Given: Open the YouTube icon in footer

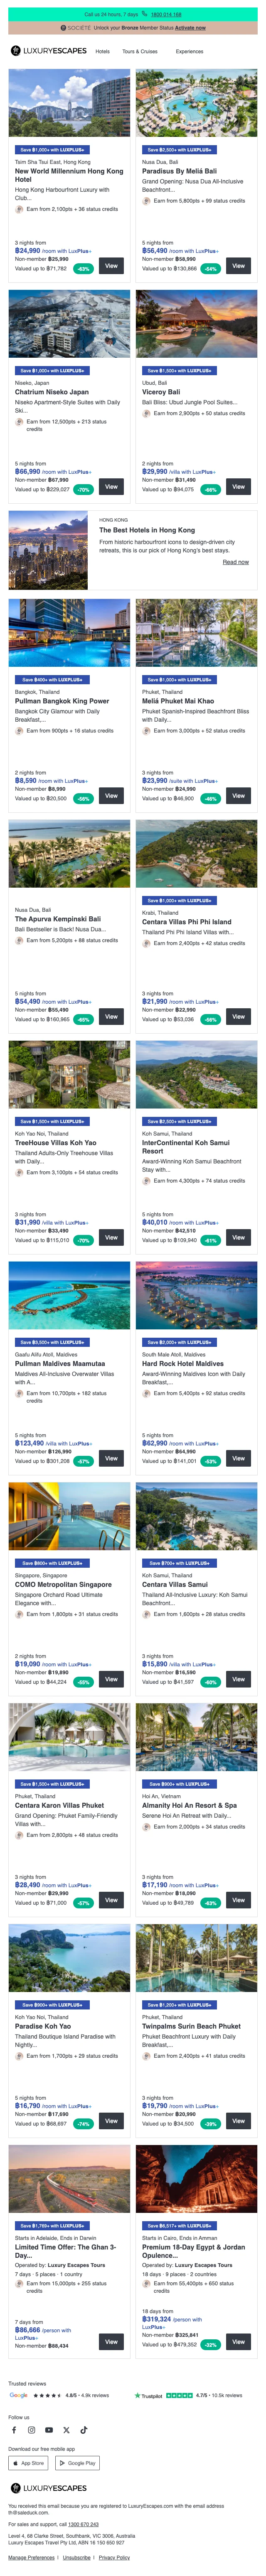Looking at the screenshot, I should (49, 2429).
